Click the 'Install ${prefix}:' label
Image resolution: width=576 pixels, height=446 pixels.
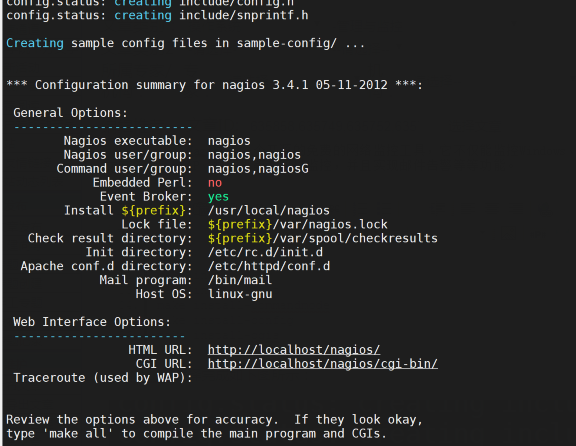(128, 211)
